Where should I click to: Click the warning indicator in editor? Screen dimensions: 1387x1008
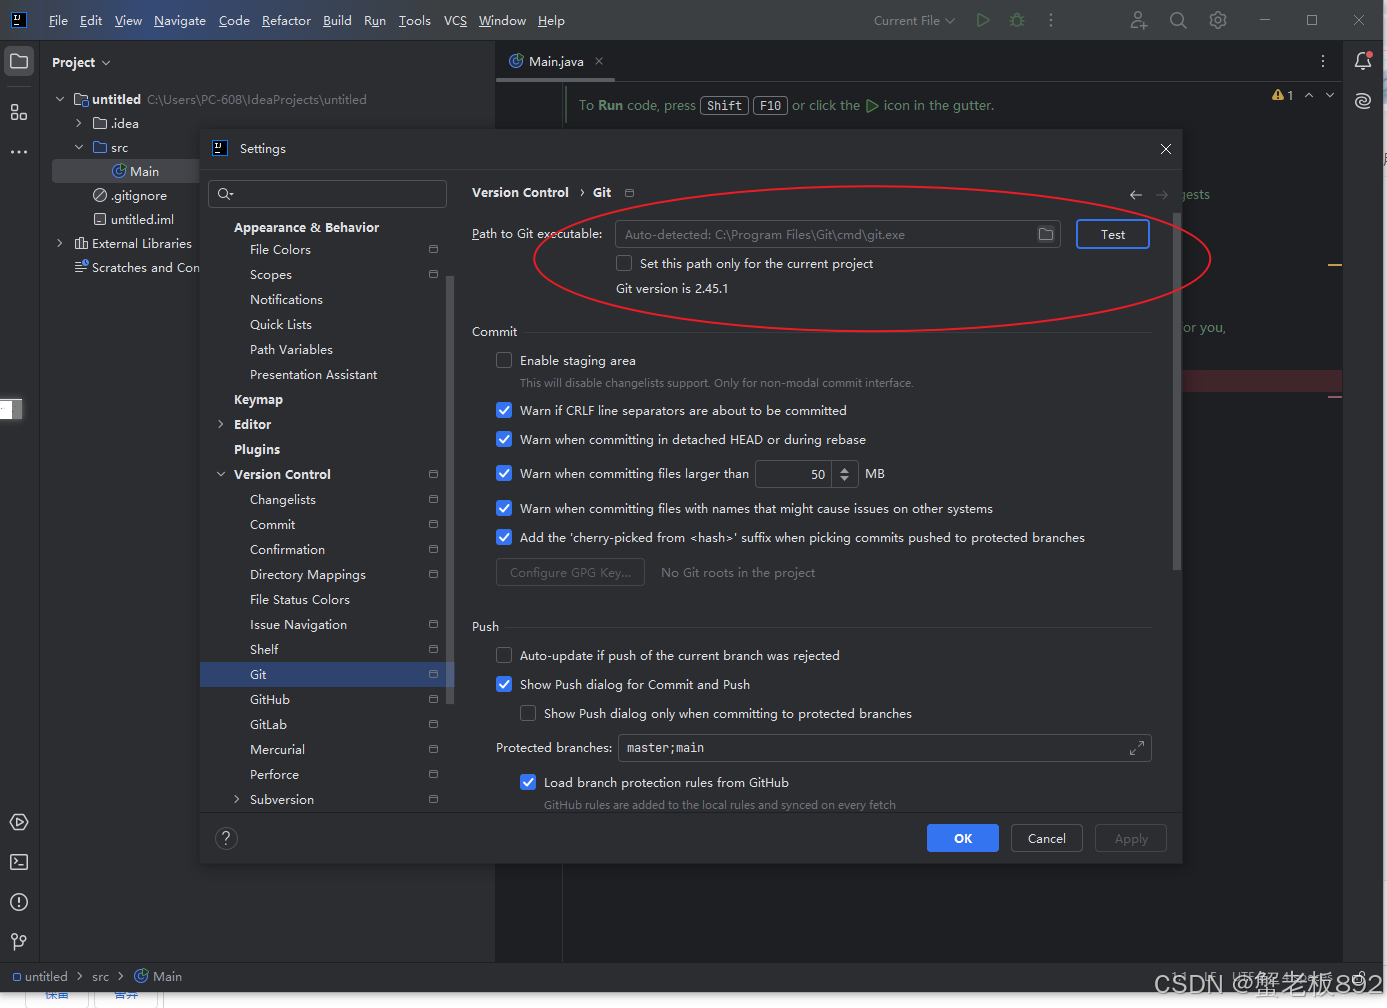pos(1283,95)
